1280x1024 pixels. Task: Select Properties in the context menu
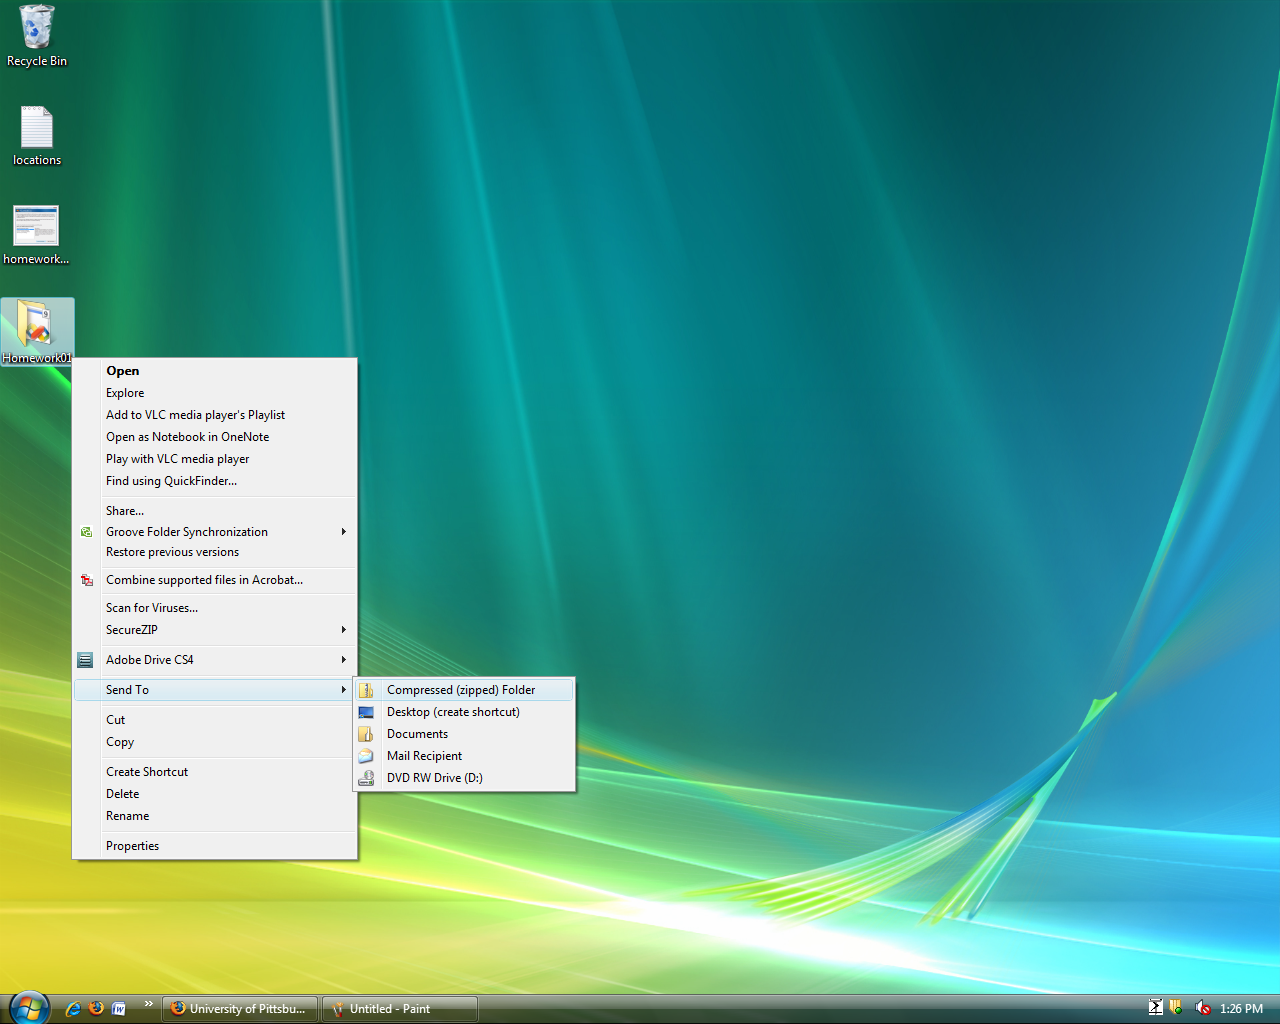(x=132, y=845)
